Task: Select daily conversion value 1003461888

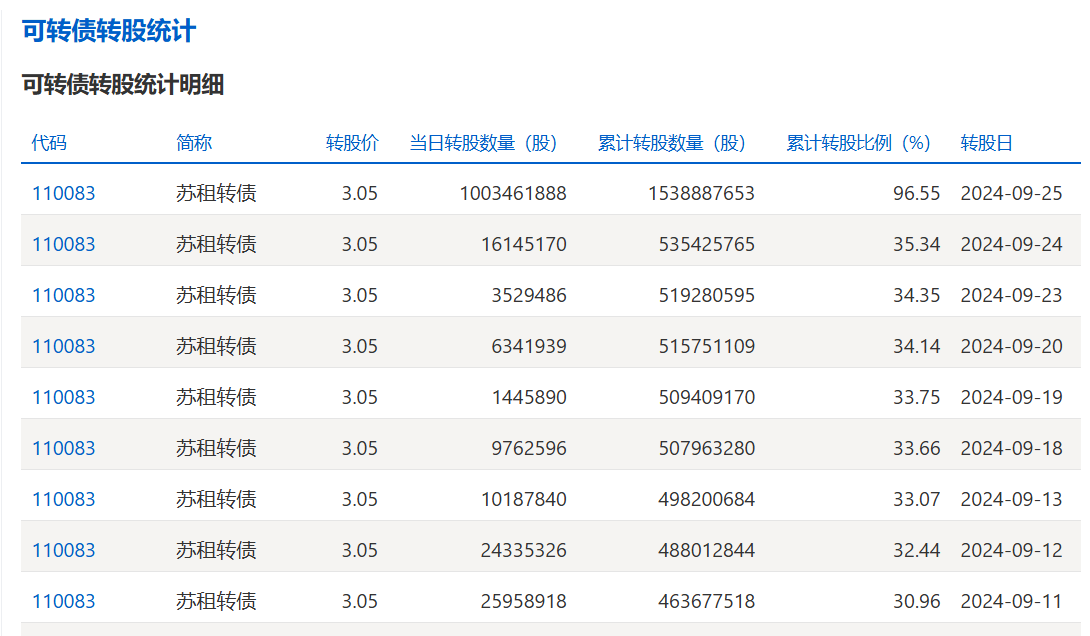Action: [513, 193]
